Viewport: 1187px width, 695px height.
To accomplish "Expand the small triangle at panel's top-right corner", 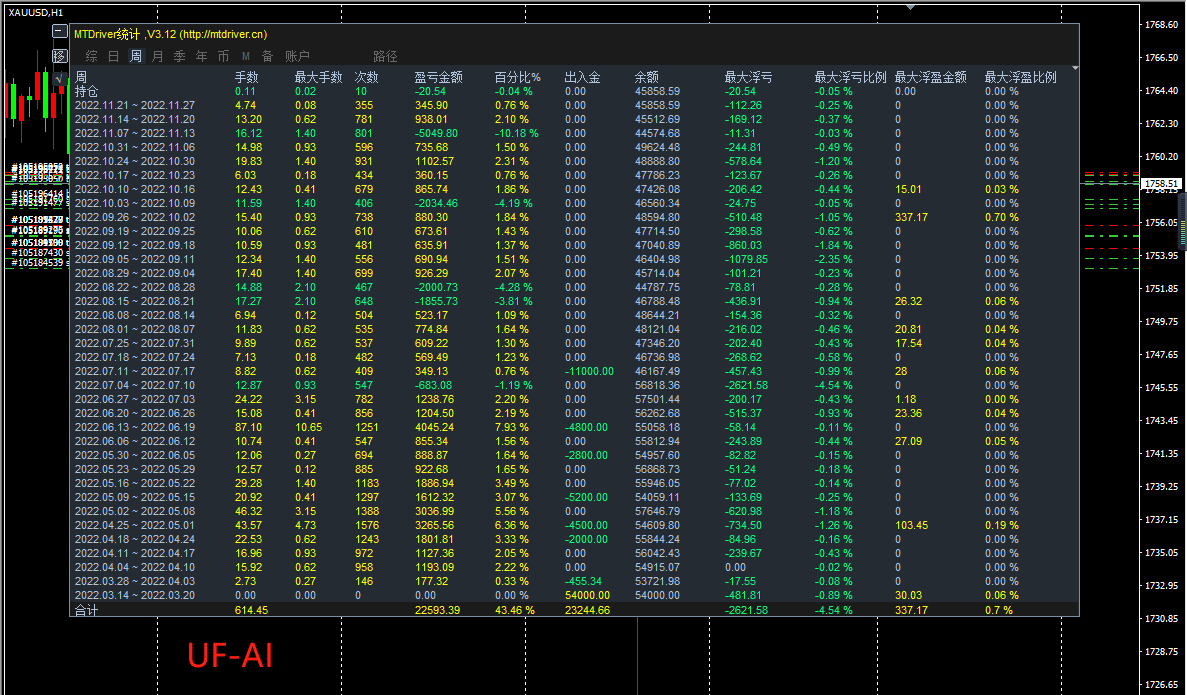I will point(1075,68).
